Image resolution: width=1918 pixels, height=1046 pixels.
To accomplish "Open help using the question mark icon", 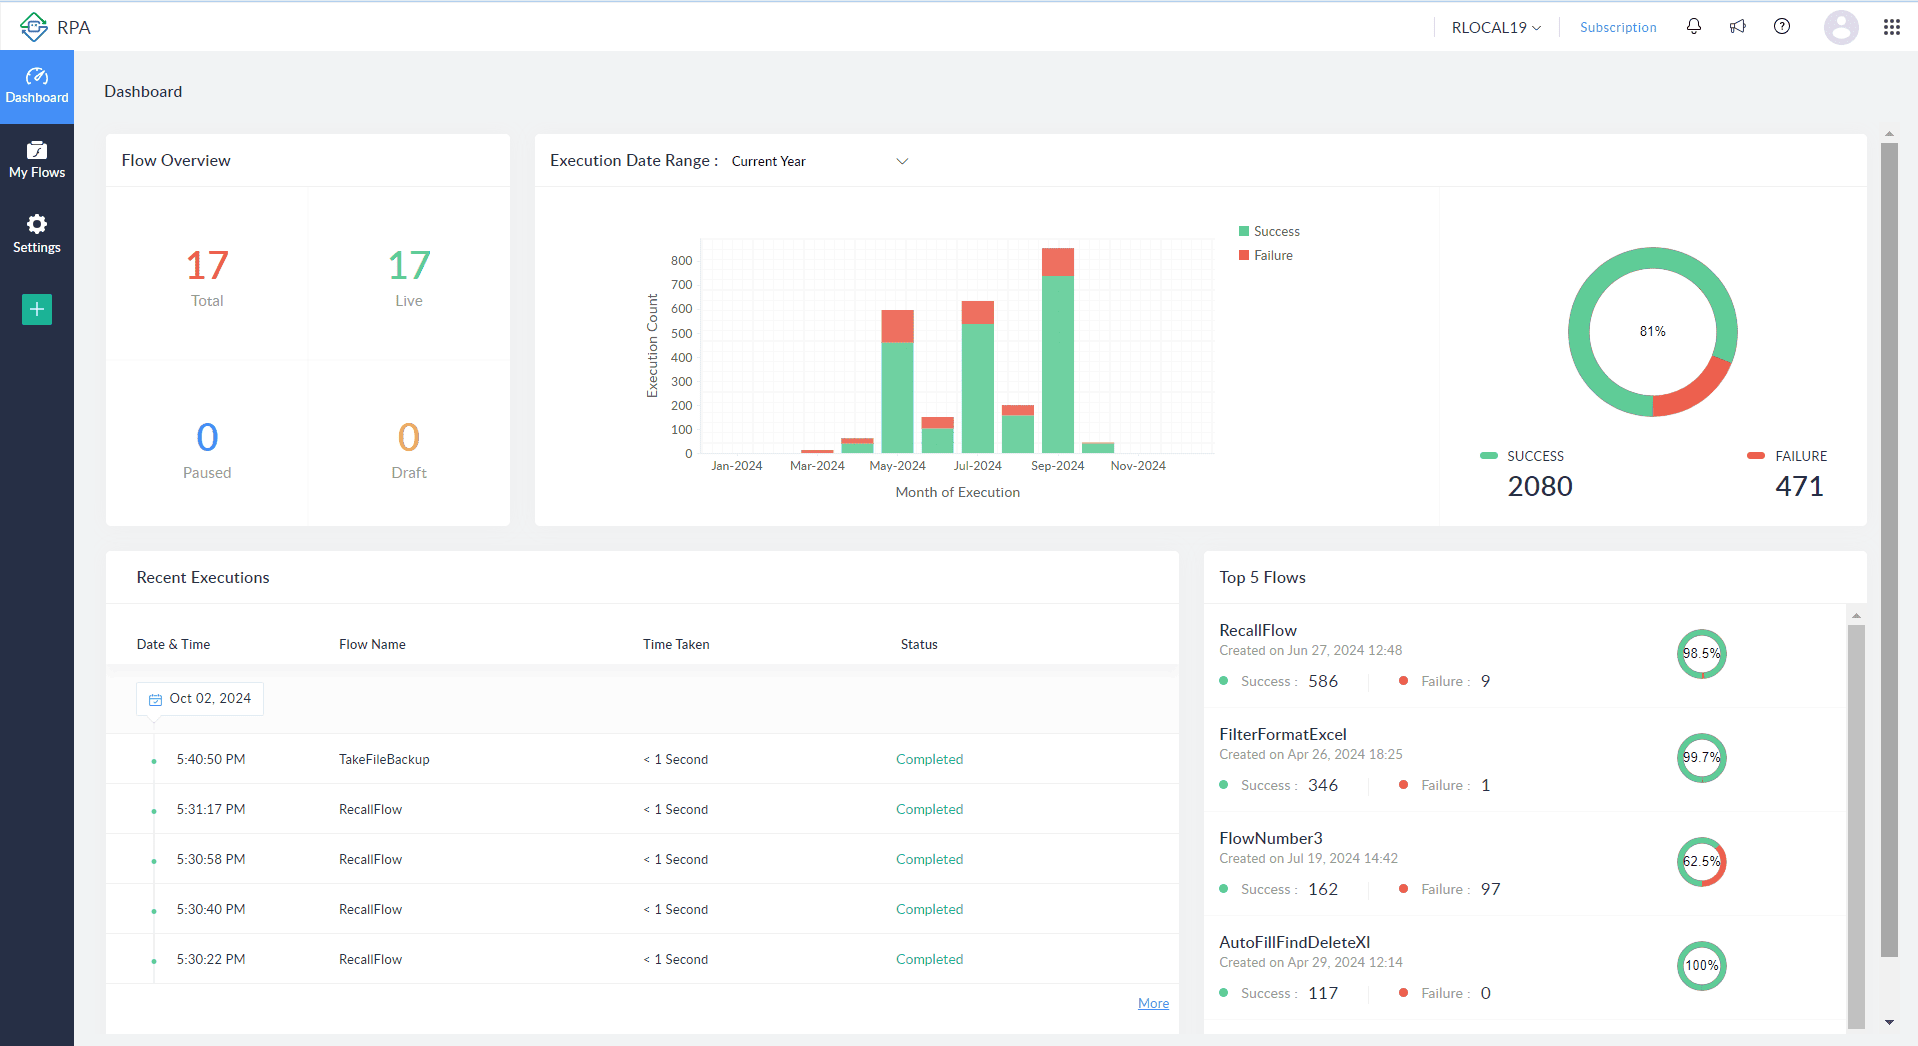I will pyautogui.click(x=1781, y=26).
